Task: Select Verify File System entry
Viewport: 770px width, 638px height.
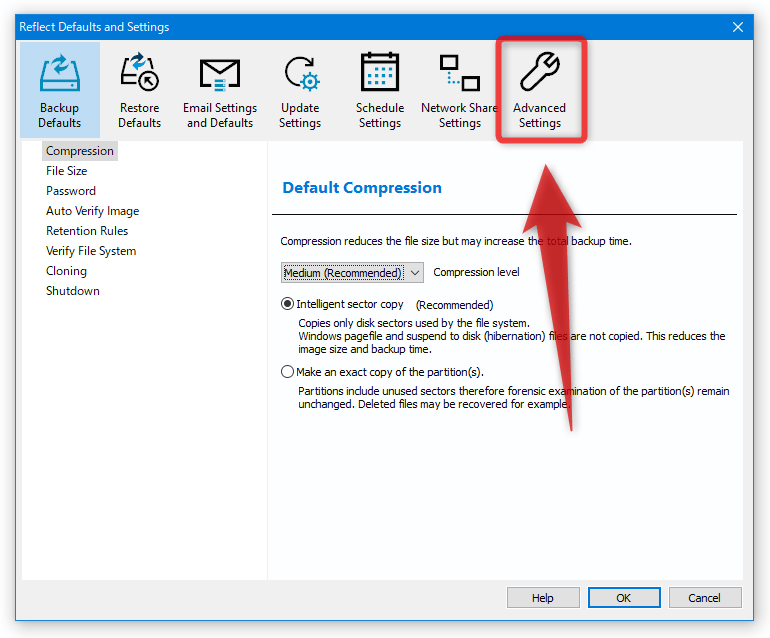Action: (91, 251)
